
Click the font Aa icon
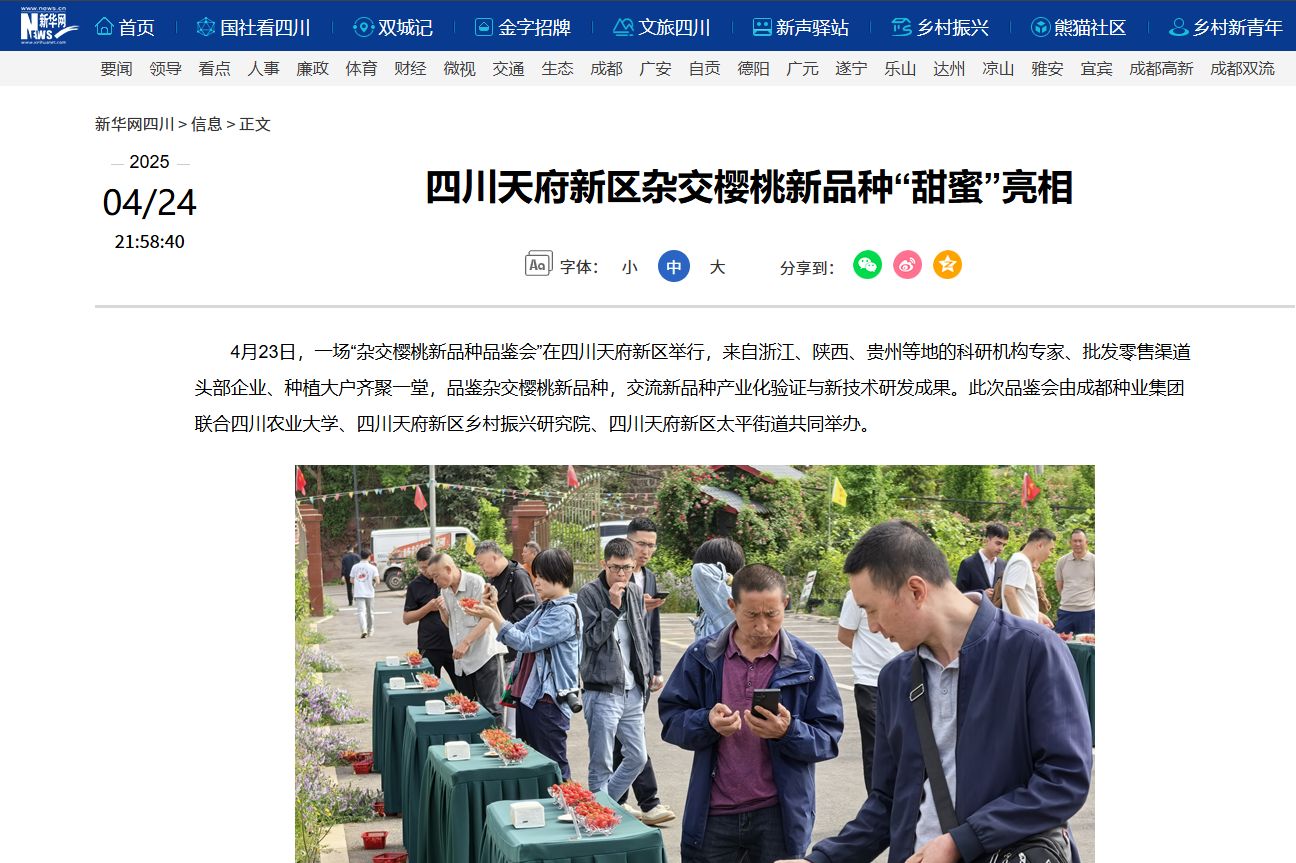[x=538, y=264]
